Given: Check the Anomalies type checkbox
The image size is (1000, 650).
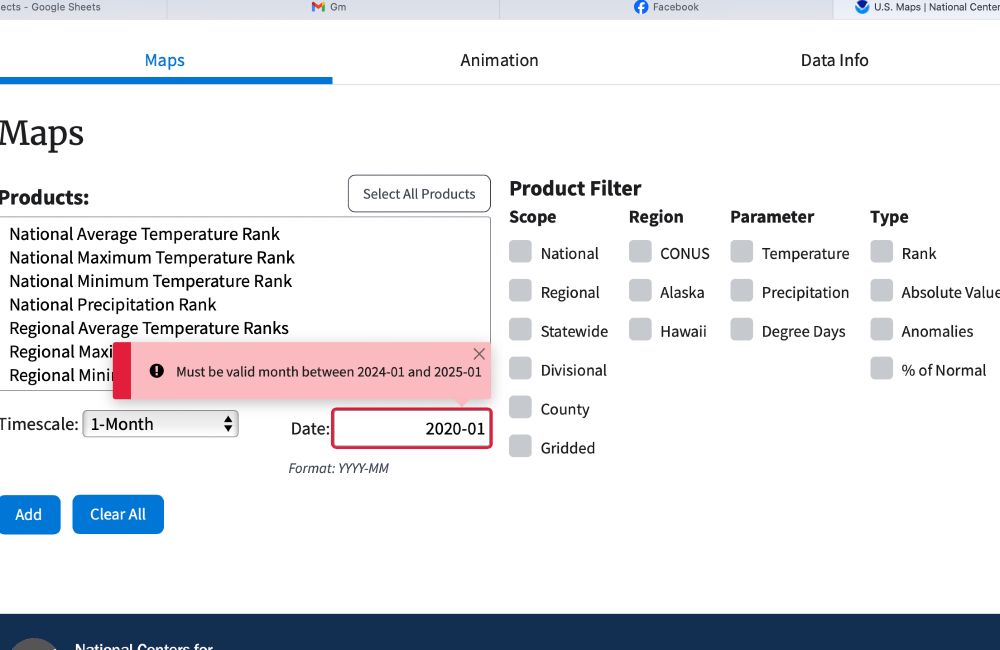Looking at the screenshot, I should (881, 330).
